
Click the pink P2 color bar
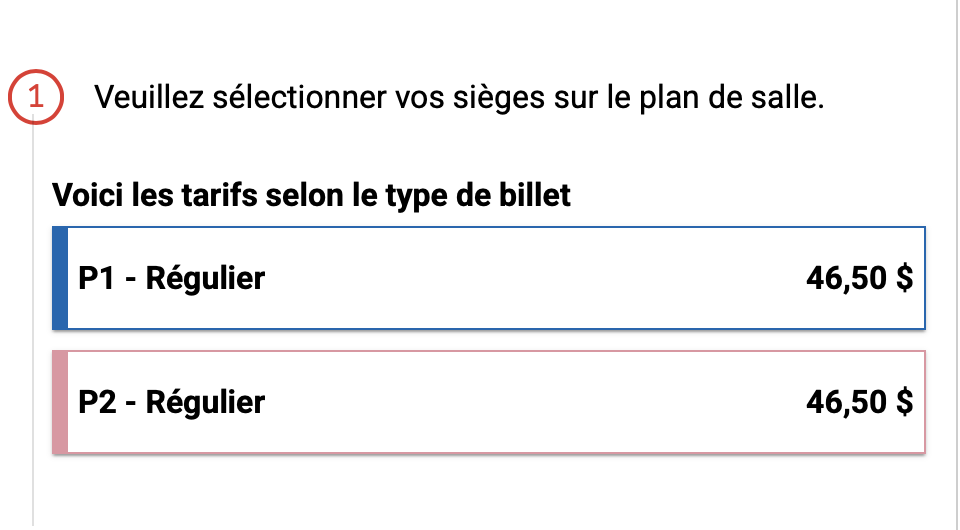(x=59, y=402)
